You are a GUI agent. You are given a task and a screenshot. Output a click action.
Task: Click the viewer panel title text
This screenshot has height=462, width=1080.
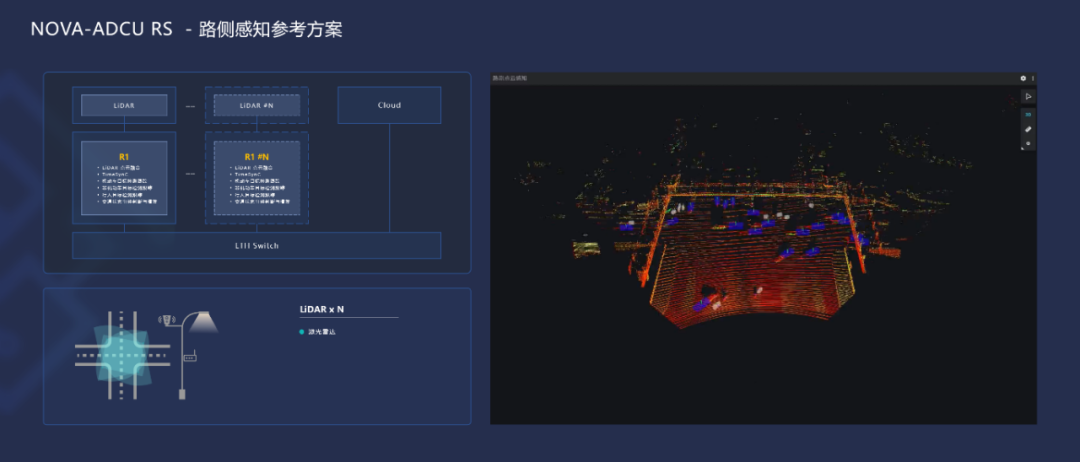coord(509,78)
